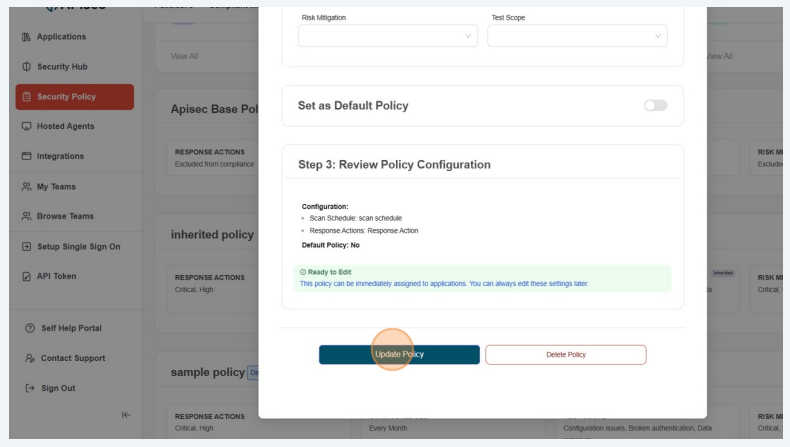Click the Step 3: Review Policy Configuration heading

(x=394, y=165)
